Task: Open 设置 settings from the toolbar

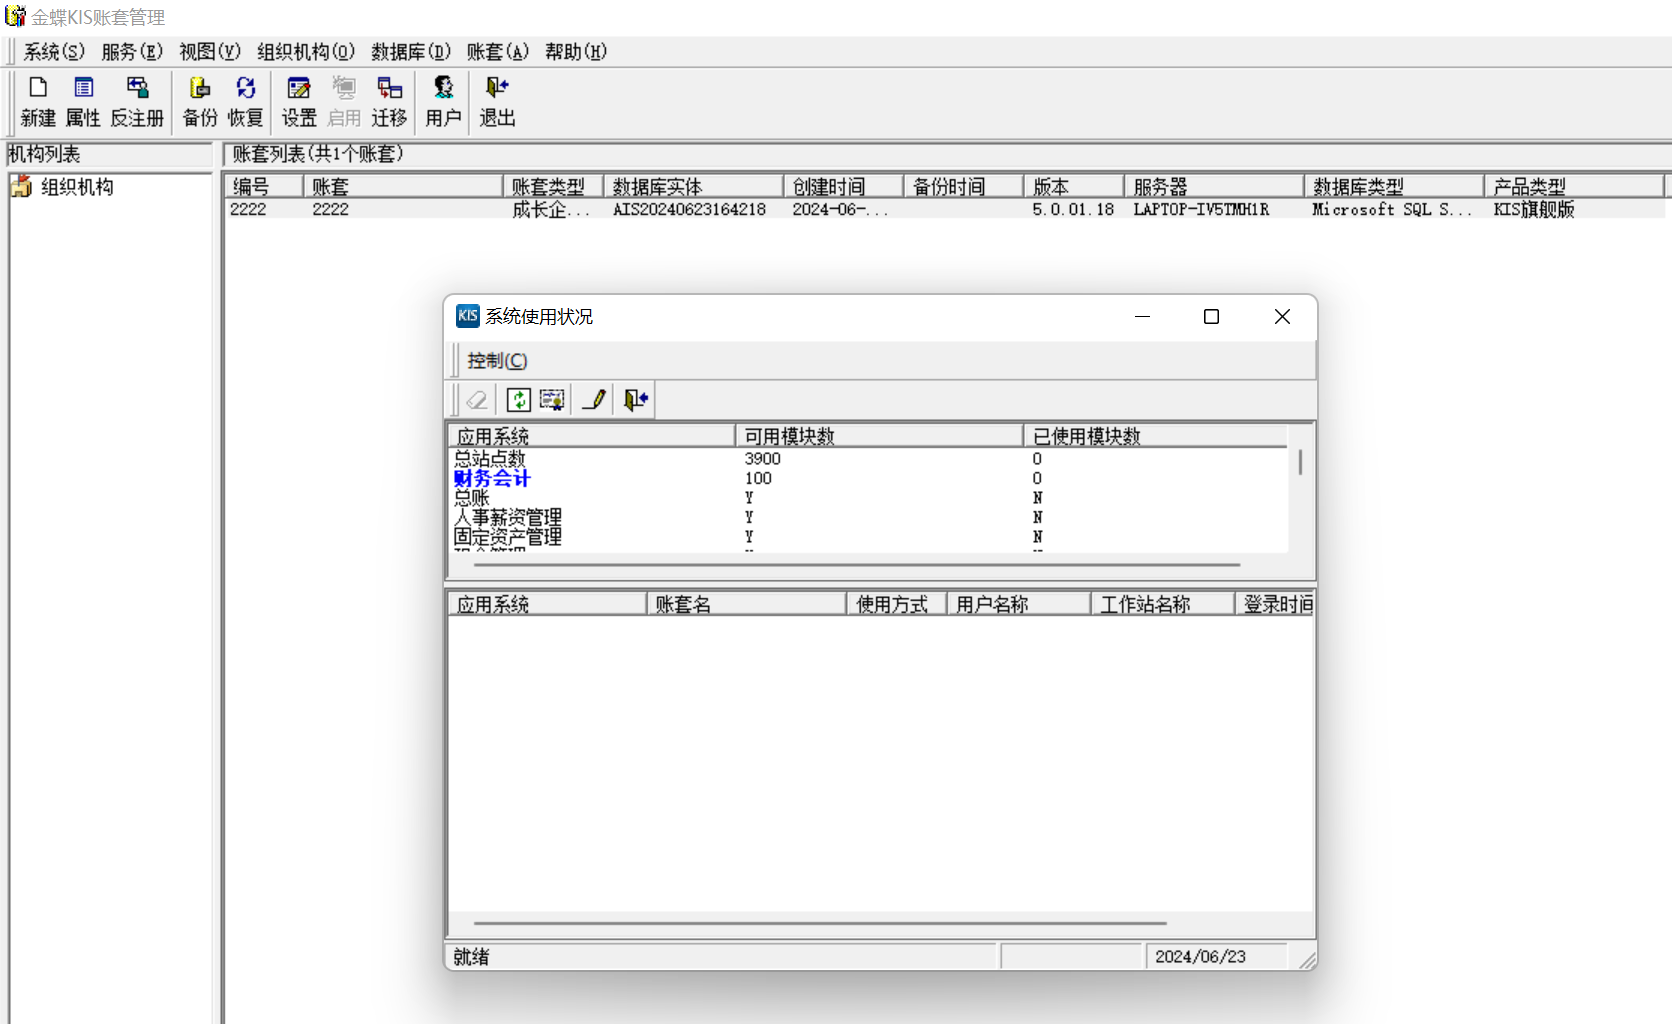Action: 299,102
